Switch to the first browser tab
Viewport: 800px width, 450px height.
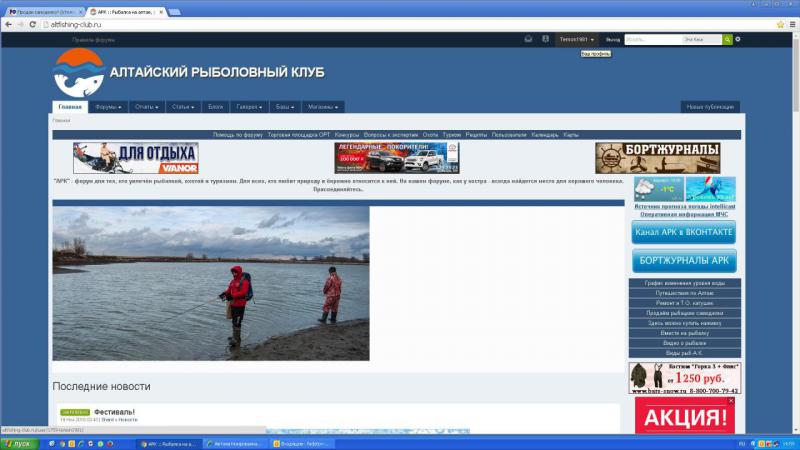45,12
